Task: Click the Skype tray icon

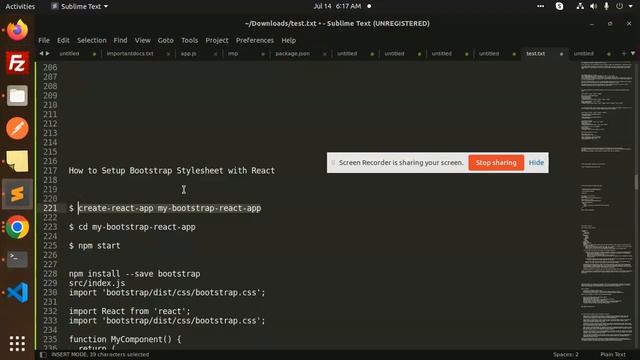Action: (x=560, y=6)
